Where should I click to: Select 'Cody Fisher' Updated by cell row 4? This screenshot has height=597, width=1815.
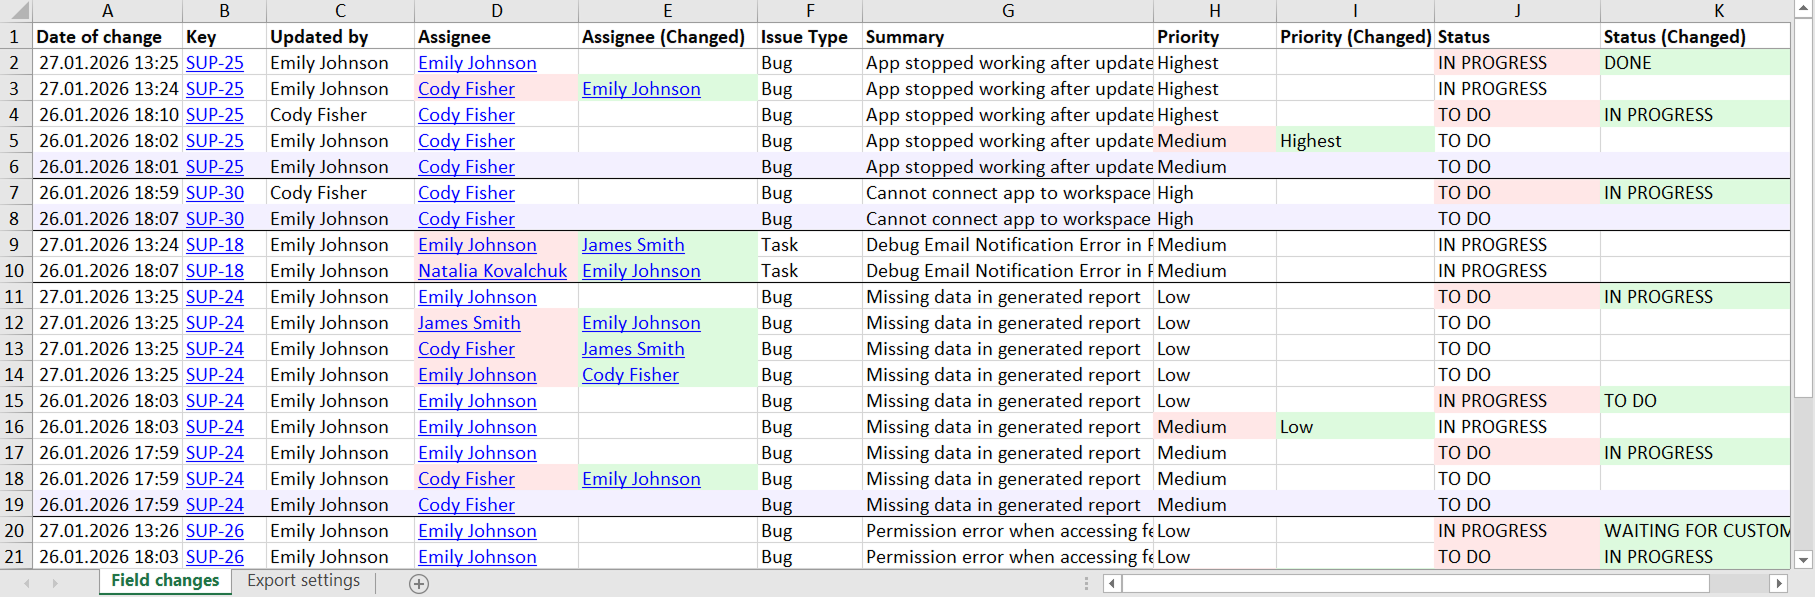pos(340,115)
